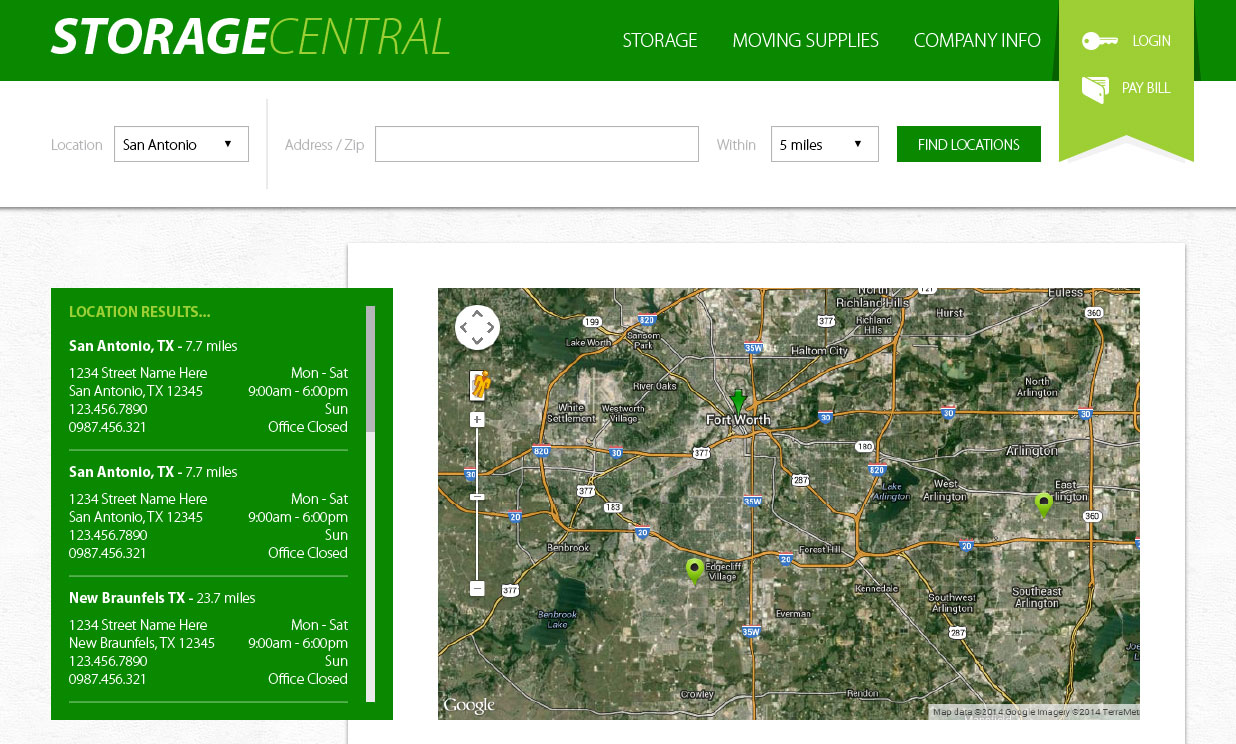1236x744 pixels.
Task: Go to the Company Info menu
Action: (976, 41)
